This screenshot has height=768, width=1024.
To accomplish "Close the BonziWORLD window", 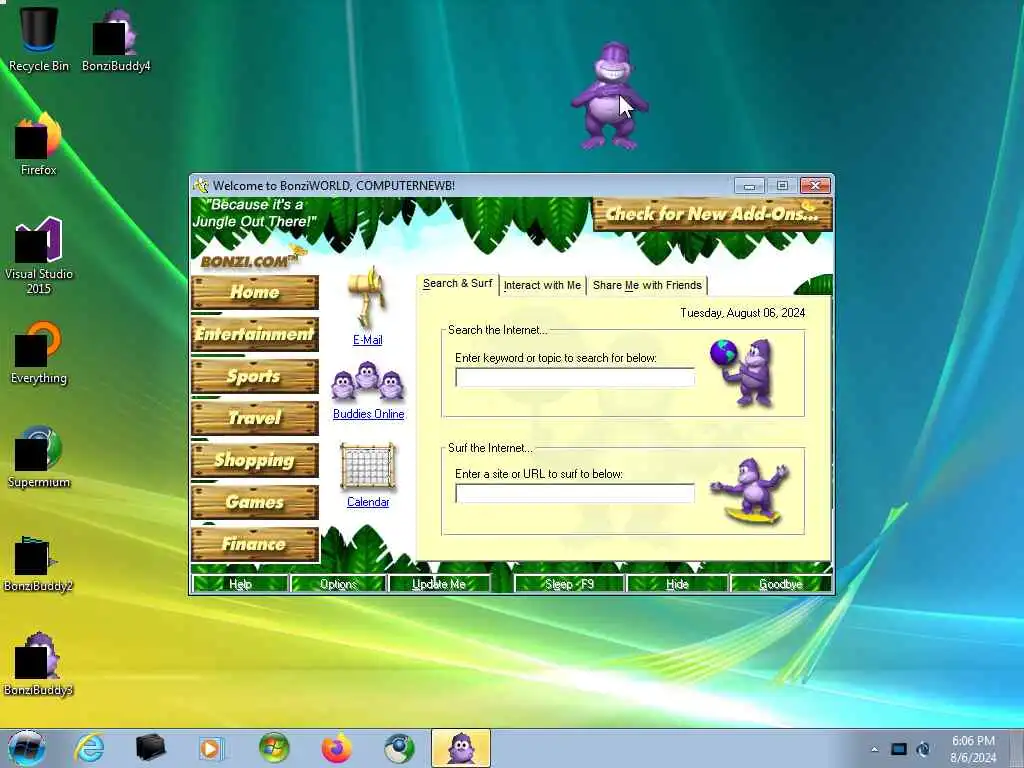I will 815,186.
